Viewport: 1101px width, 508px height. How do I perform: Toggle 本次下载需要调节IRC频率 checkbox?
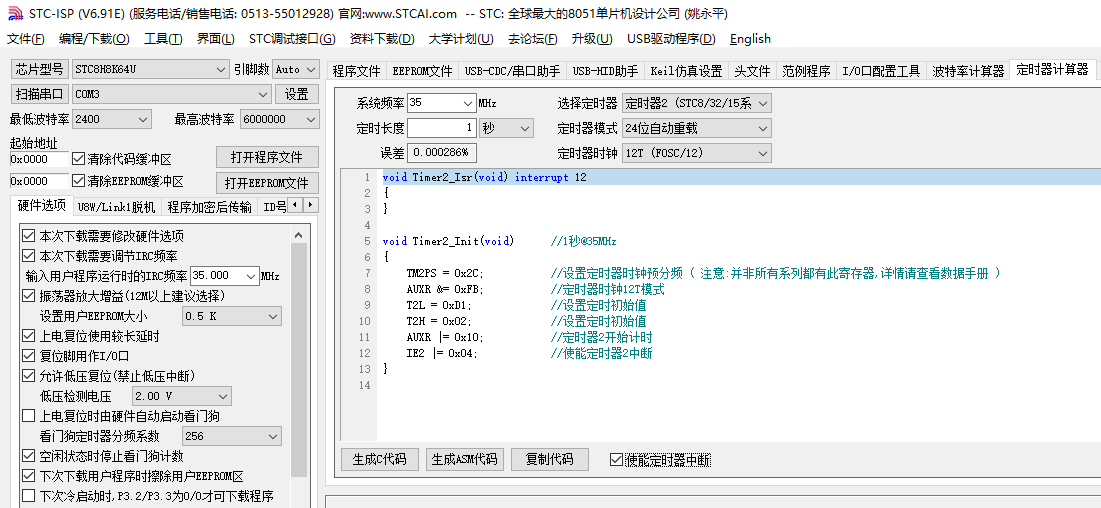tap(28, 256)
